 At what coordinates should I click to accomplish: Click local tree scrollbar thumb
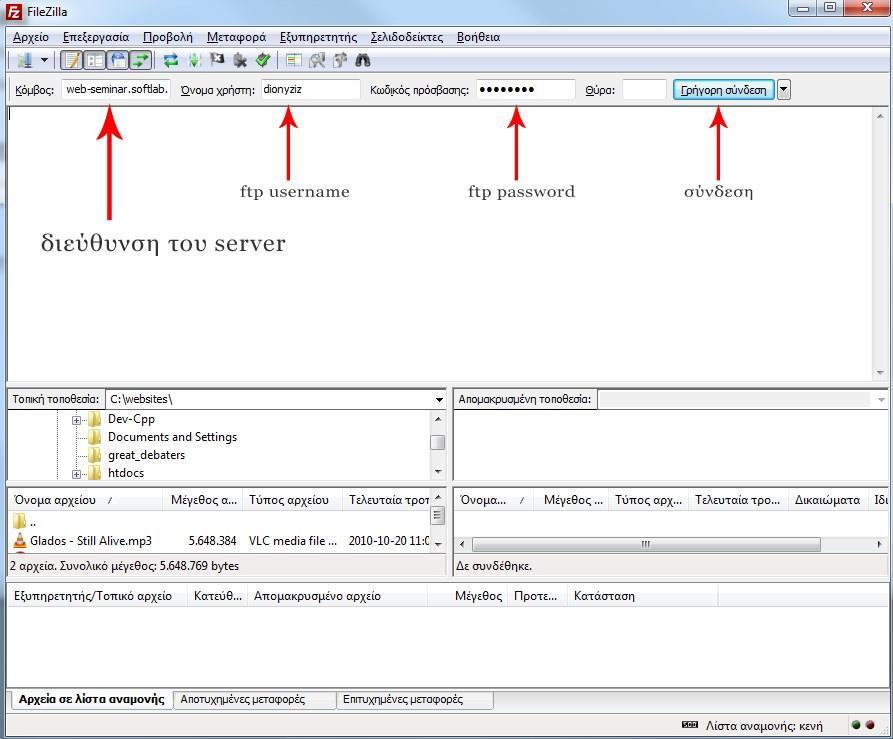437,442
